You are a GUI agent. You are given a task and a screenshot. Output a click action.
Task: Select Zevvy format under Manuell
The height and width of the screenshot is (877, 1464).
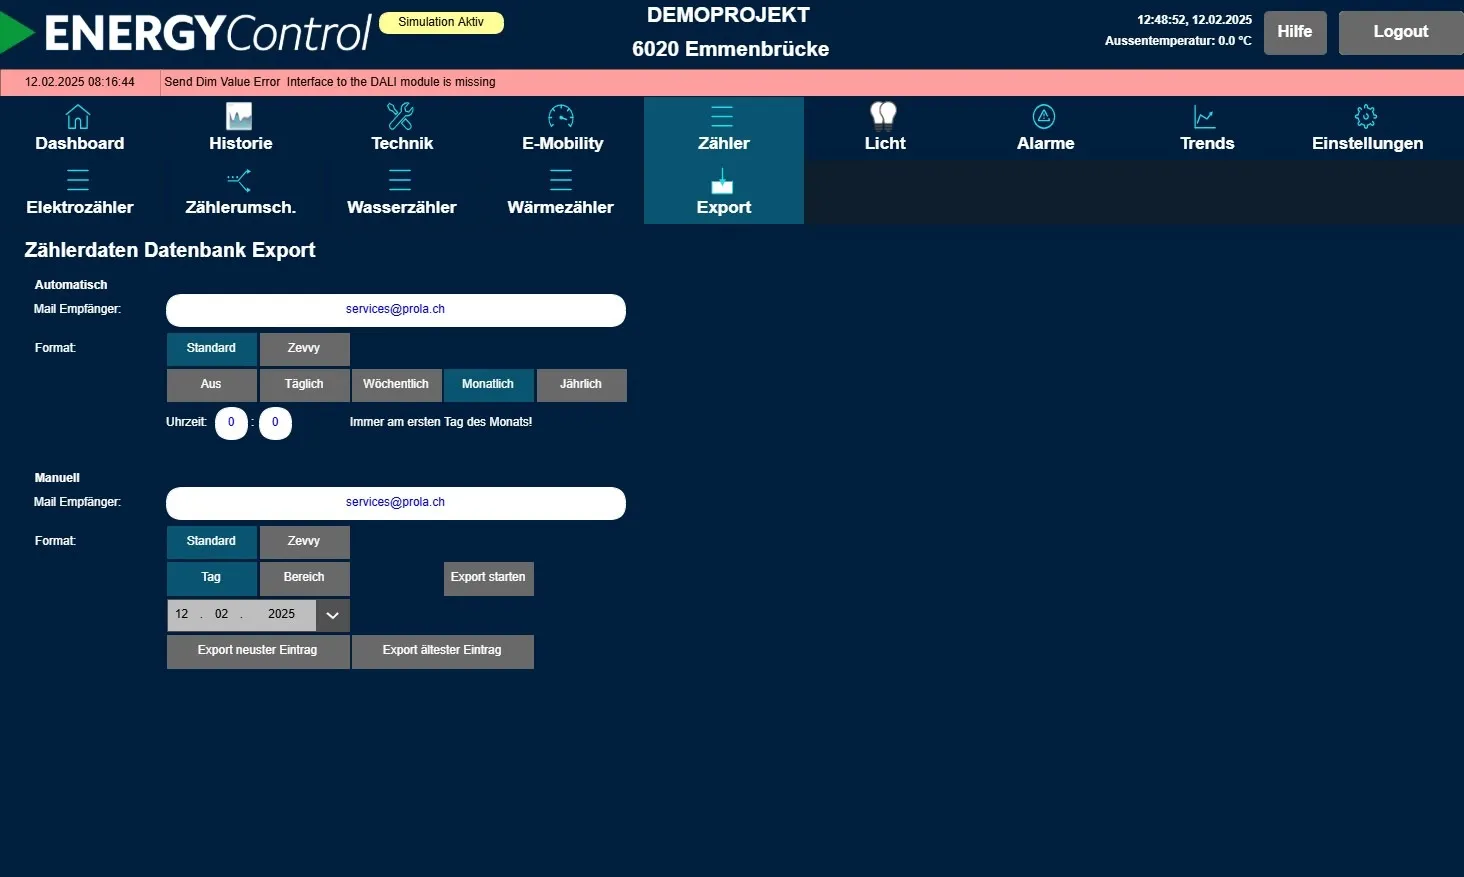click(x=304, y=542)
